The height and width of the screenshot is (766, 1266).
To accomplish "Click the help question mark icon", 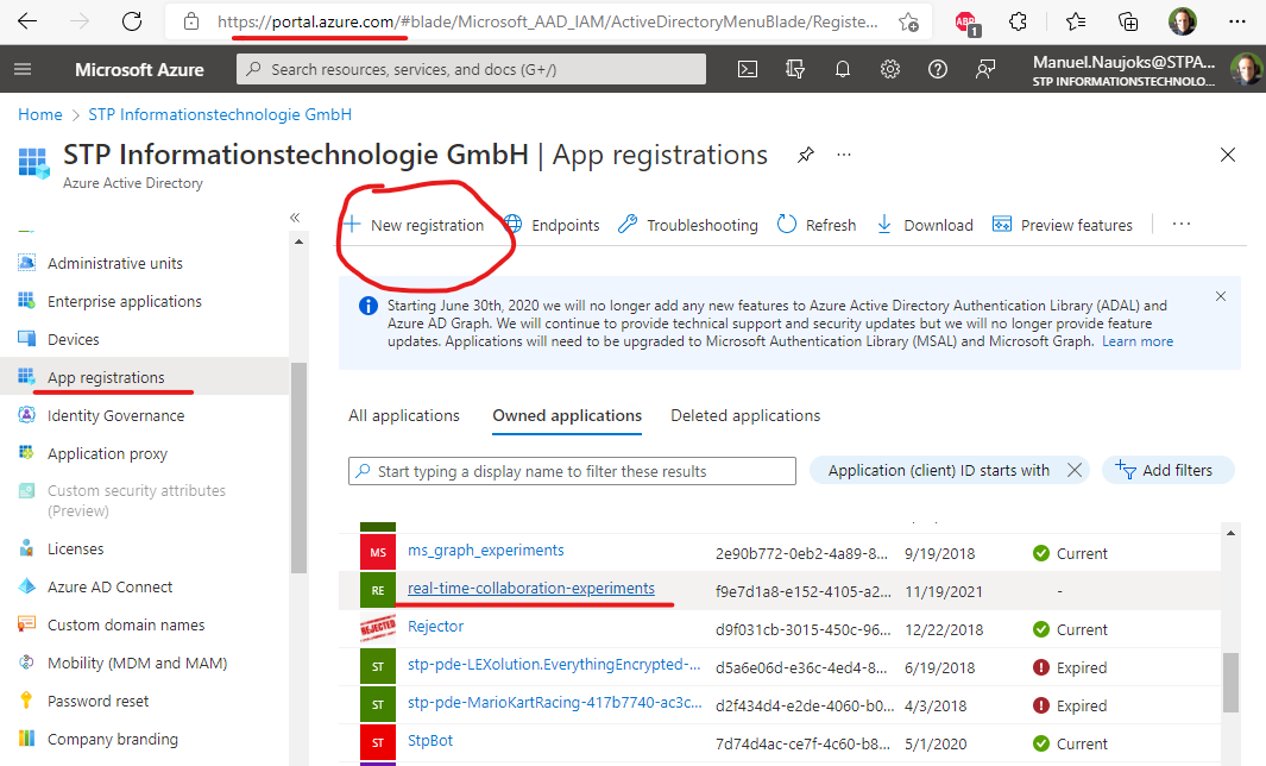I will [x=938, y=69].
